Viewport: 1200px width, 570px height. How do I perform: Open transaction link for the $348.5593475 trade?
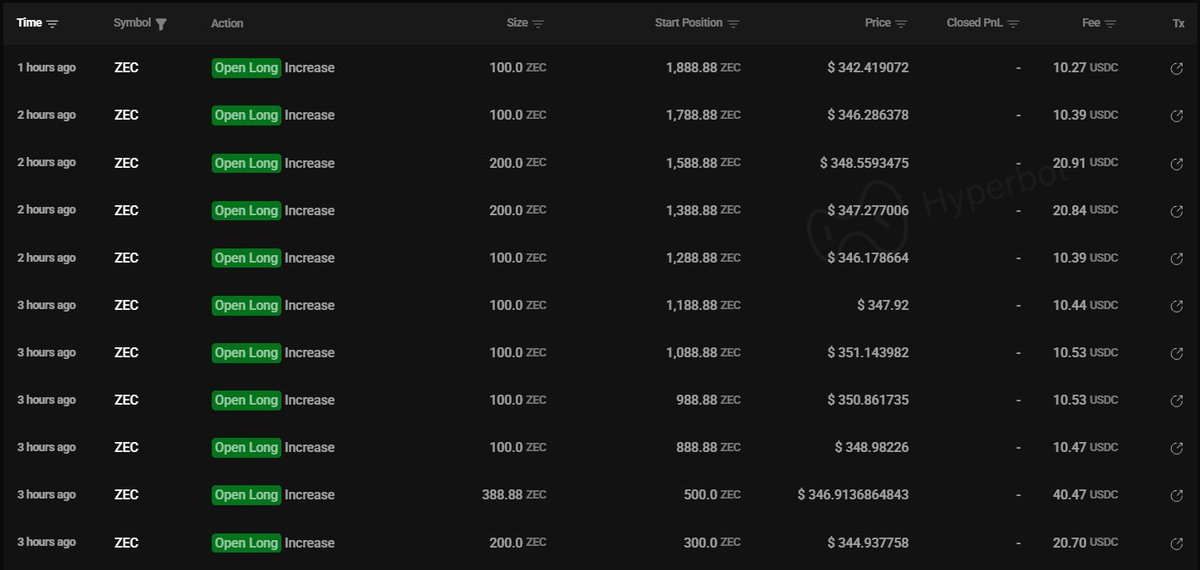(1177, 163)
